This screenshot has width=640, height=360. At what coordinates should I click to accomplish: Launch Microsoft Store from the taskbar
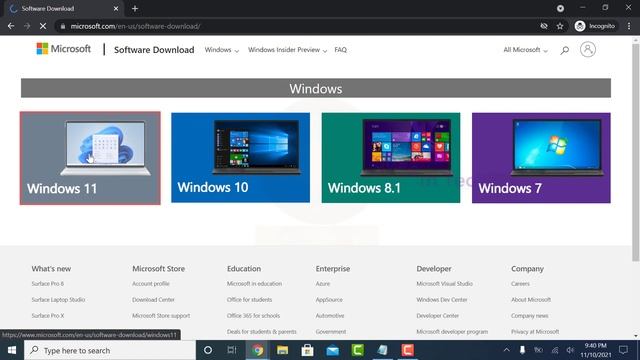click(x=307, y=350)
